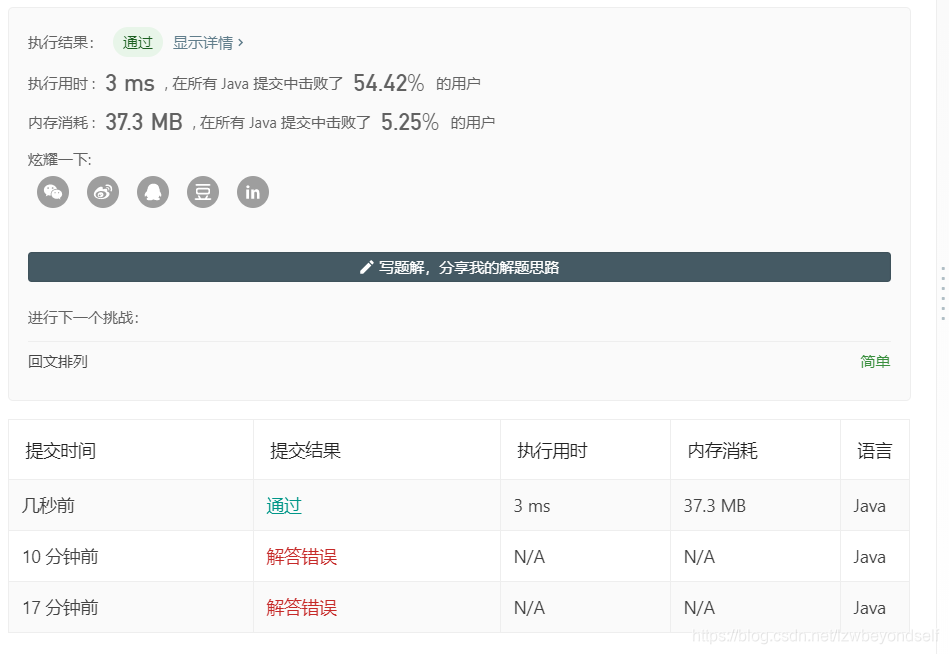Share result via Douban icon

(x=203, y=192)
